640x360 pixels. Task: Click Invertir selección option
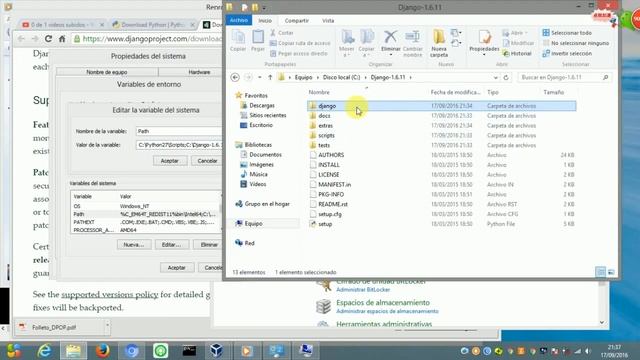[567, 53]
